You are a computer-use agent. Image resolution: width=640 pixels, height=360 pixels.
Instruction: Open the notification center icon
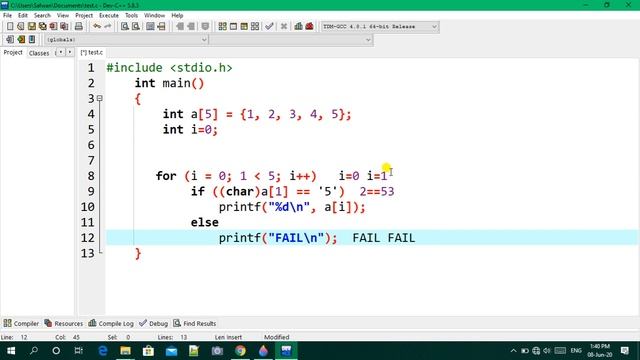[625, 351]
